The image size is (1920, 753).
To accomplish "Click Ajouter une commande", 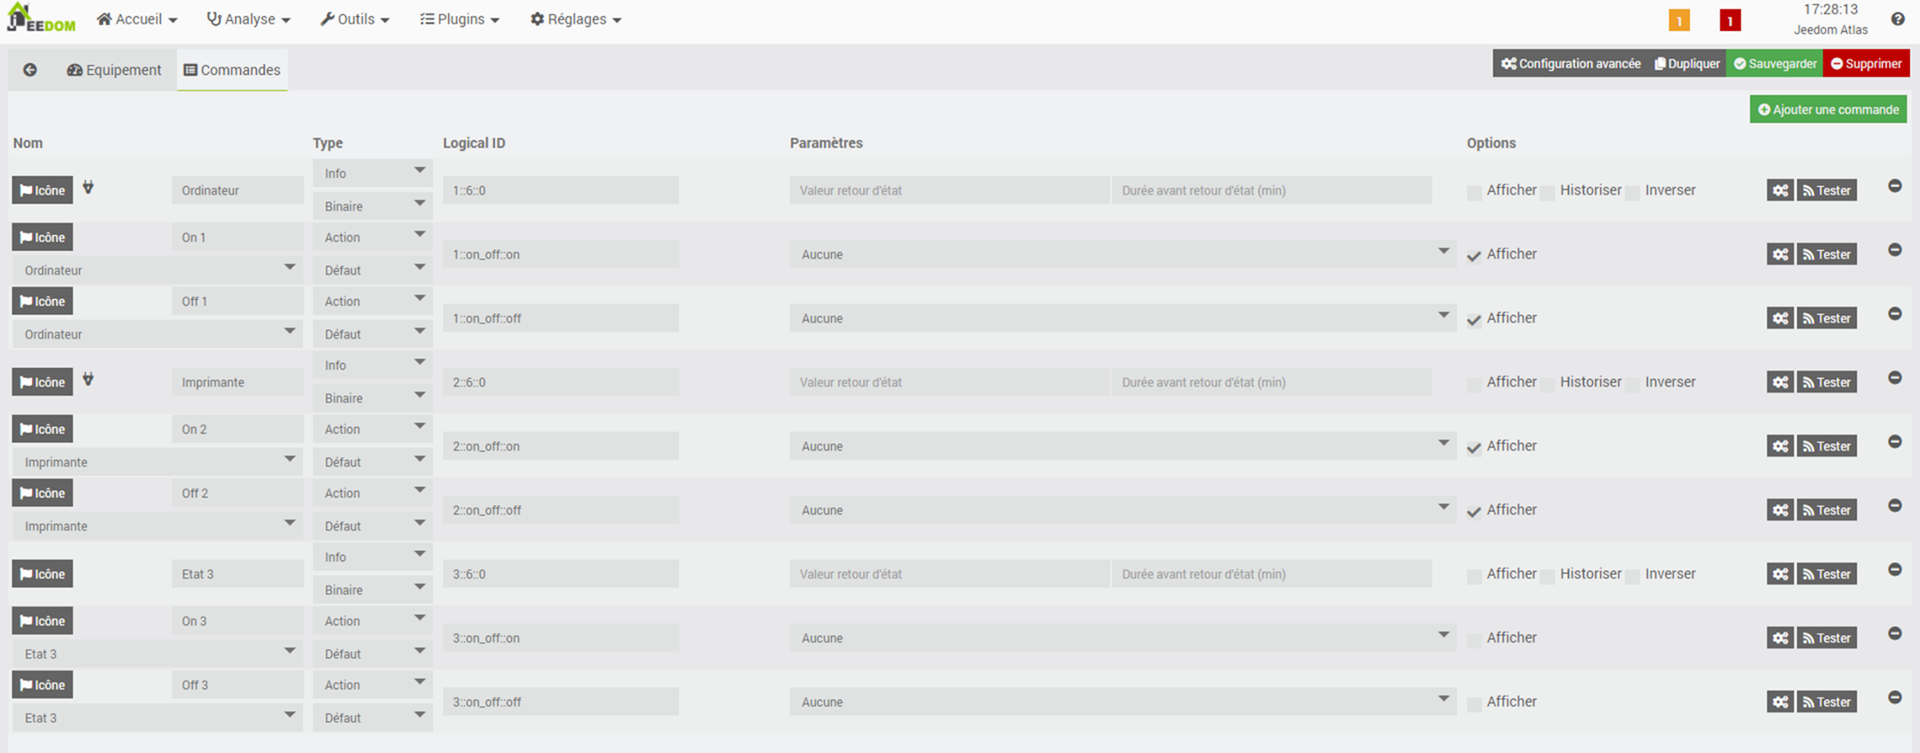I will pyautogui.click(x=1828, y=109).
